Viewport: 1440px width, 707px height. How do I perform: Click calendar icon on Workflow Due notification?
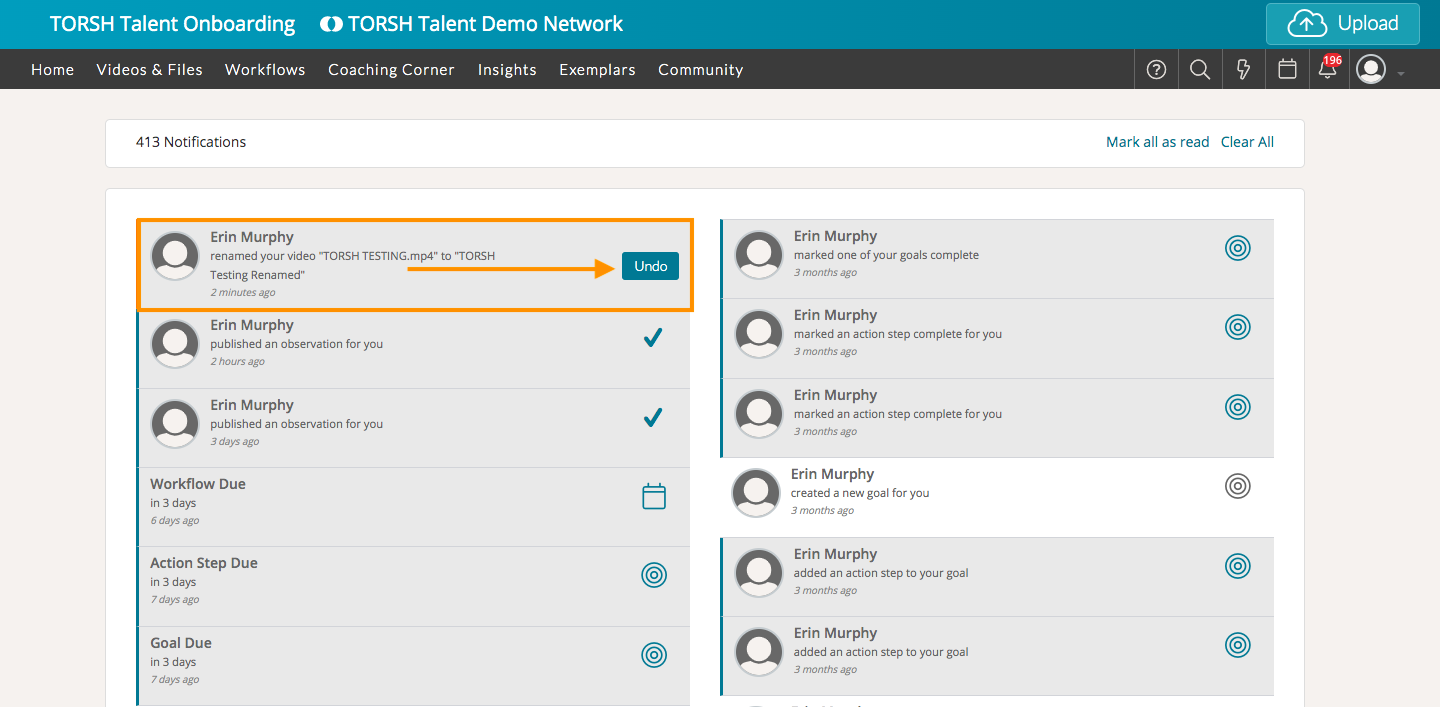(x=654, y=496)
